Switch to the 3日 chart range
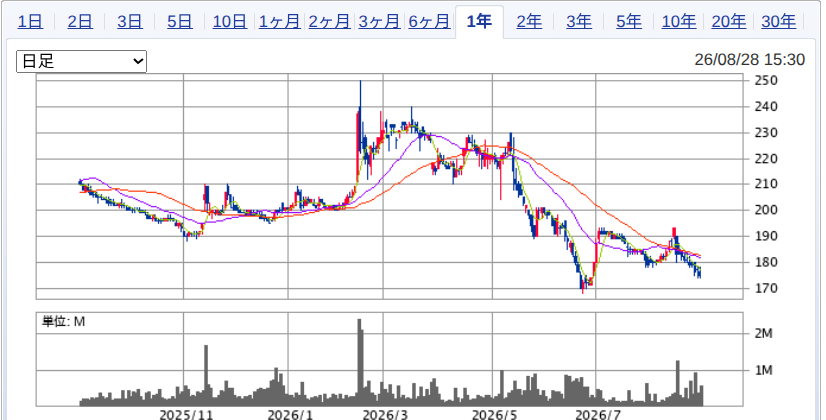Screen dimensions: 826x420 [130, 22]
